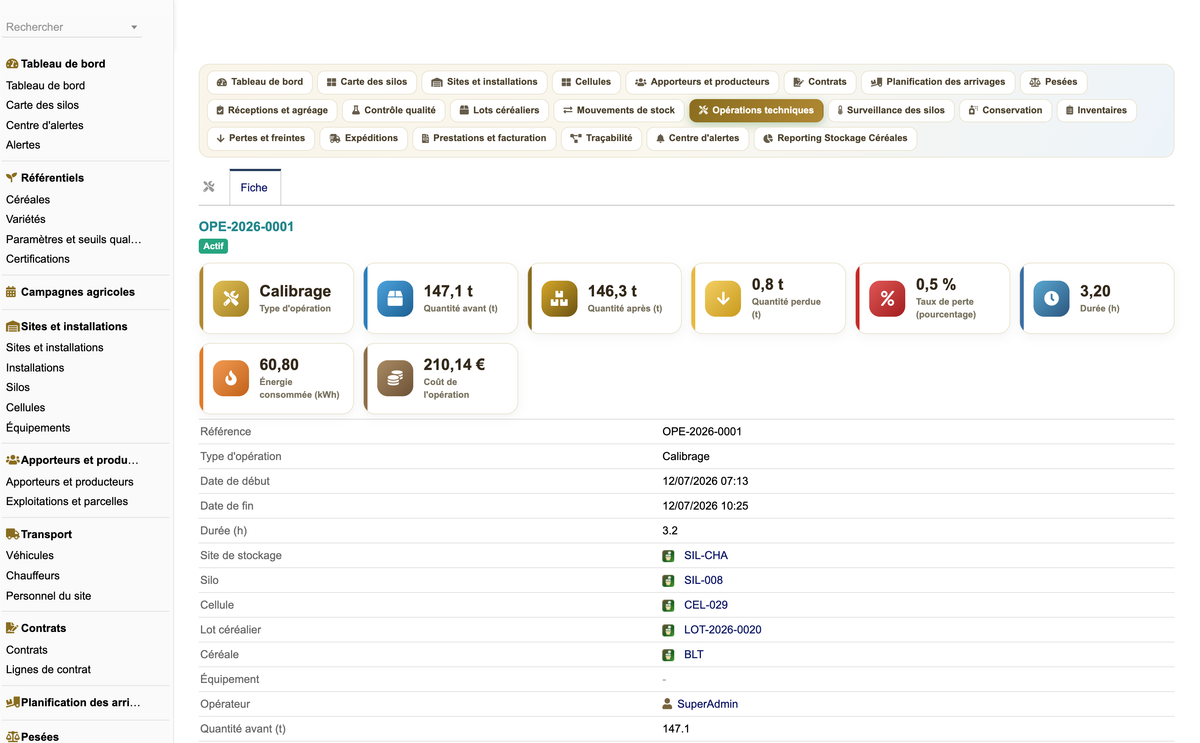Open the LOT-2026-0020 lot link
Viewport: 1200px width, 743px height.
click(723, 631)
